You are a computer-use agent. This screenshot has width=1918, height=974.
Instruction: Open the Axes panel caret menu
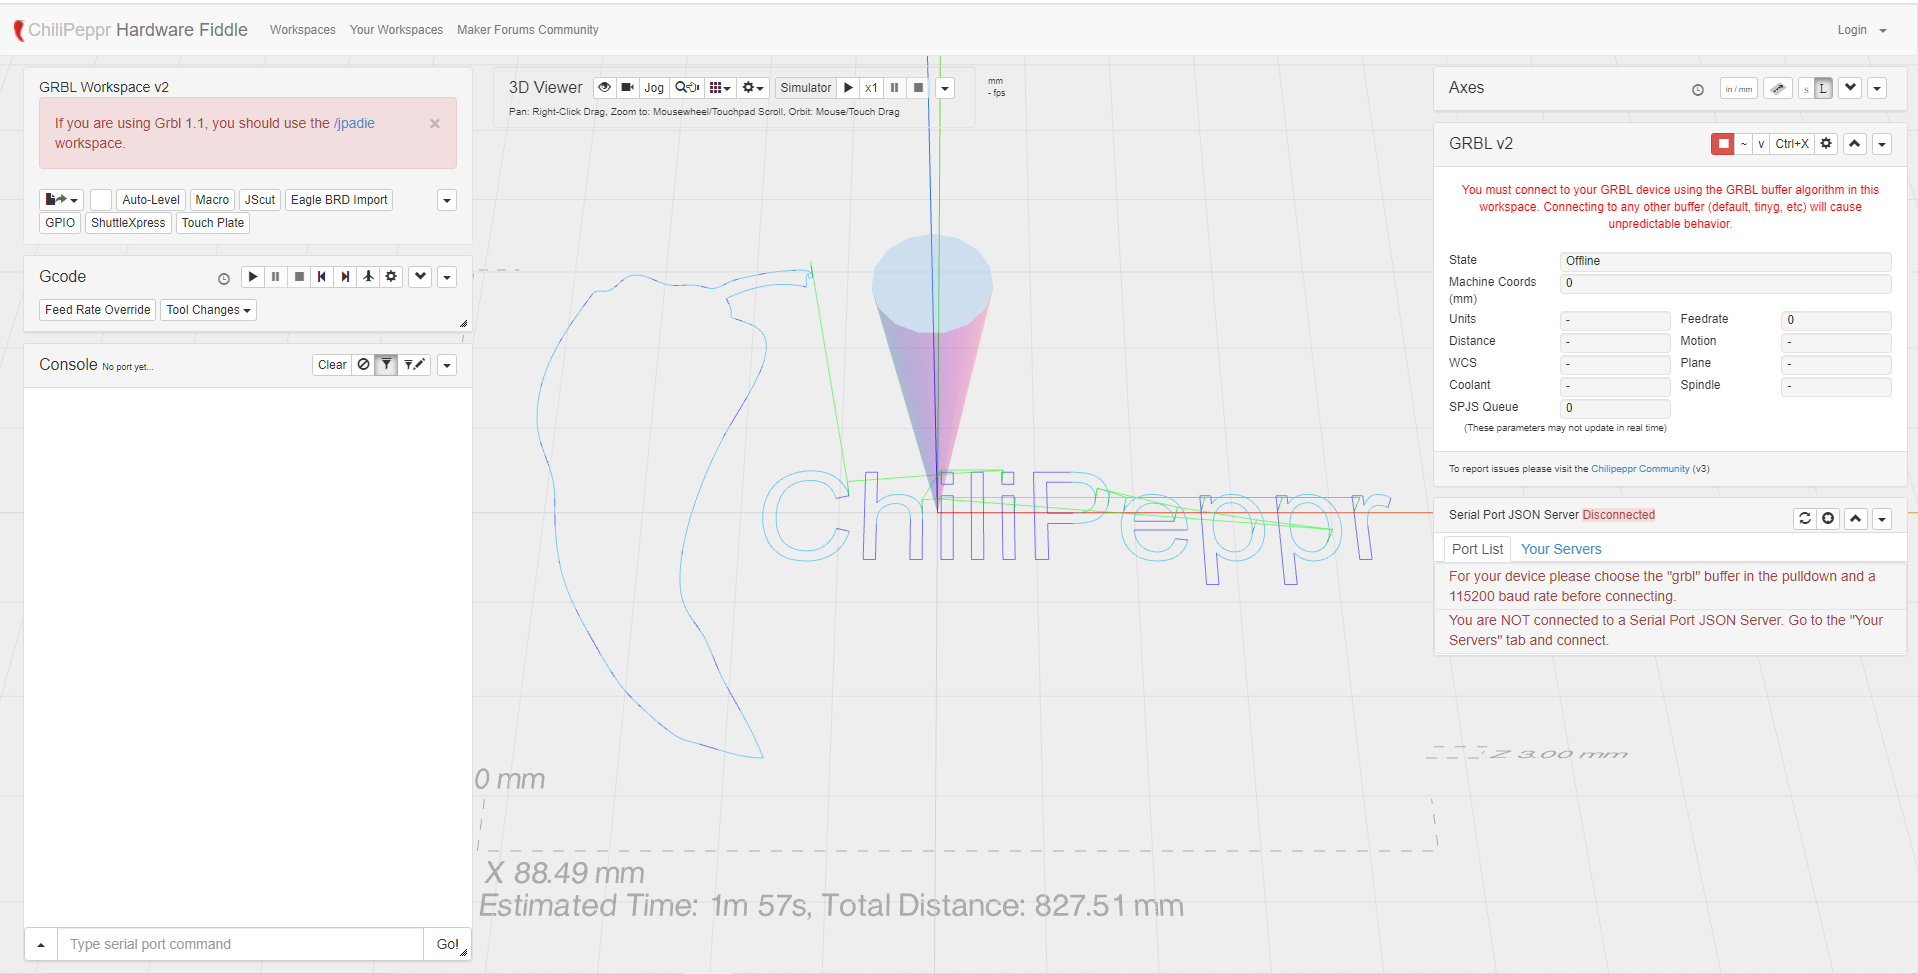(x=1877, y=88)
